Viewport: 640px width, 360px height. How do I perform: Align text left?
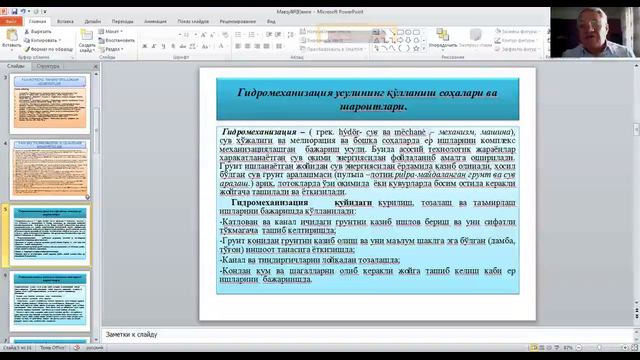[x=238, y=47]
